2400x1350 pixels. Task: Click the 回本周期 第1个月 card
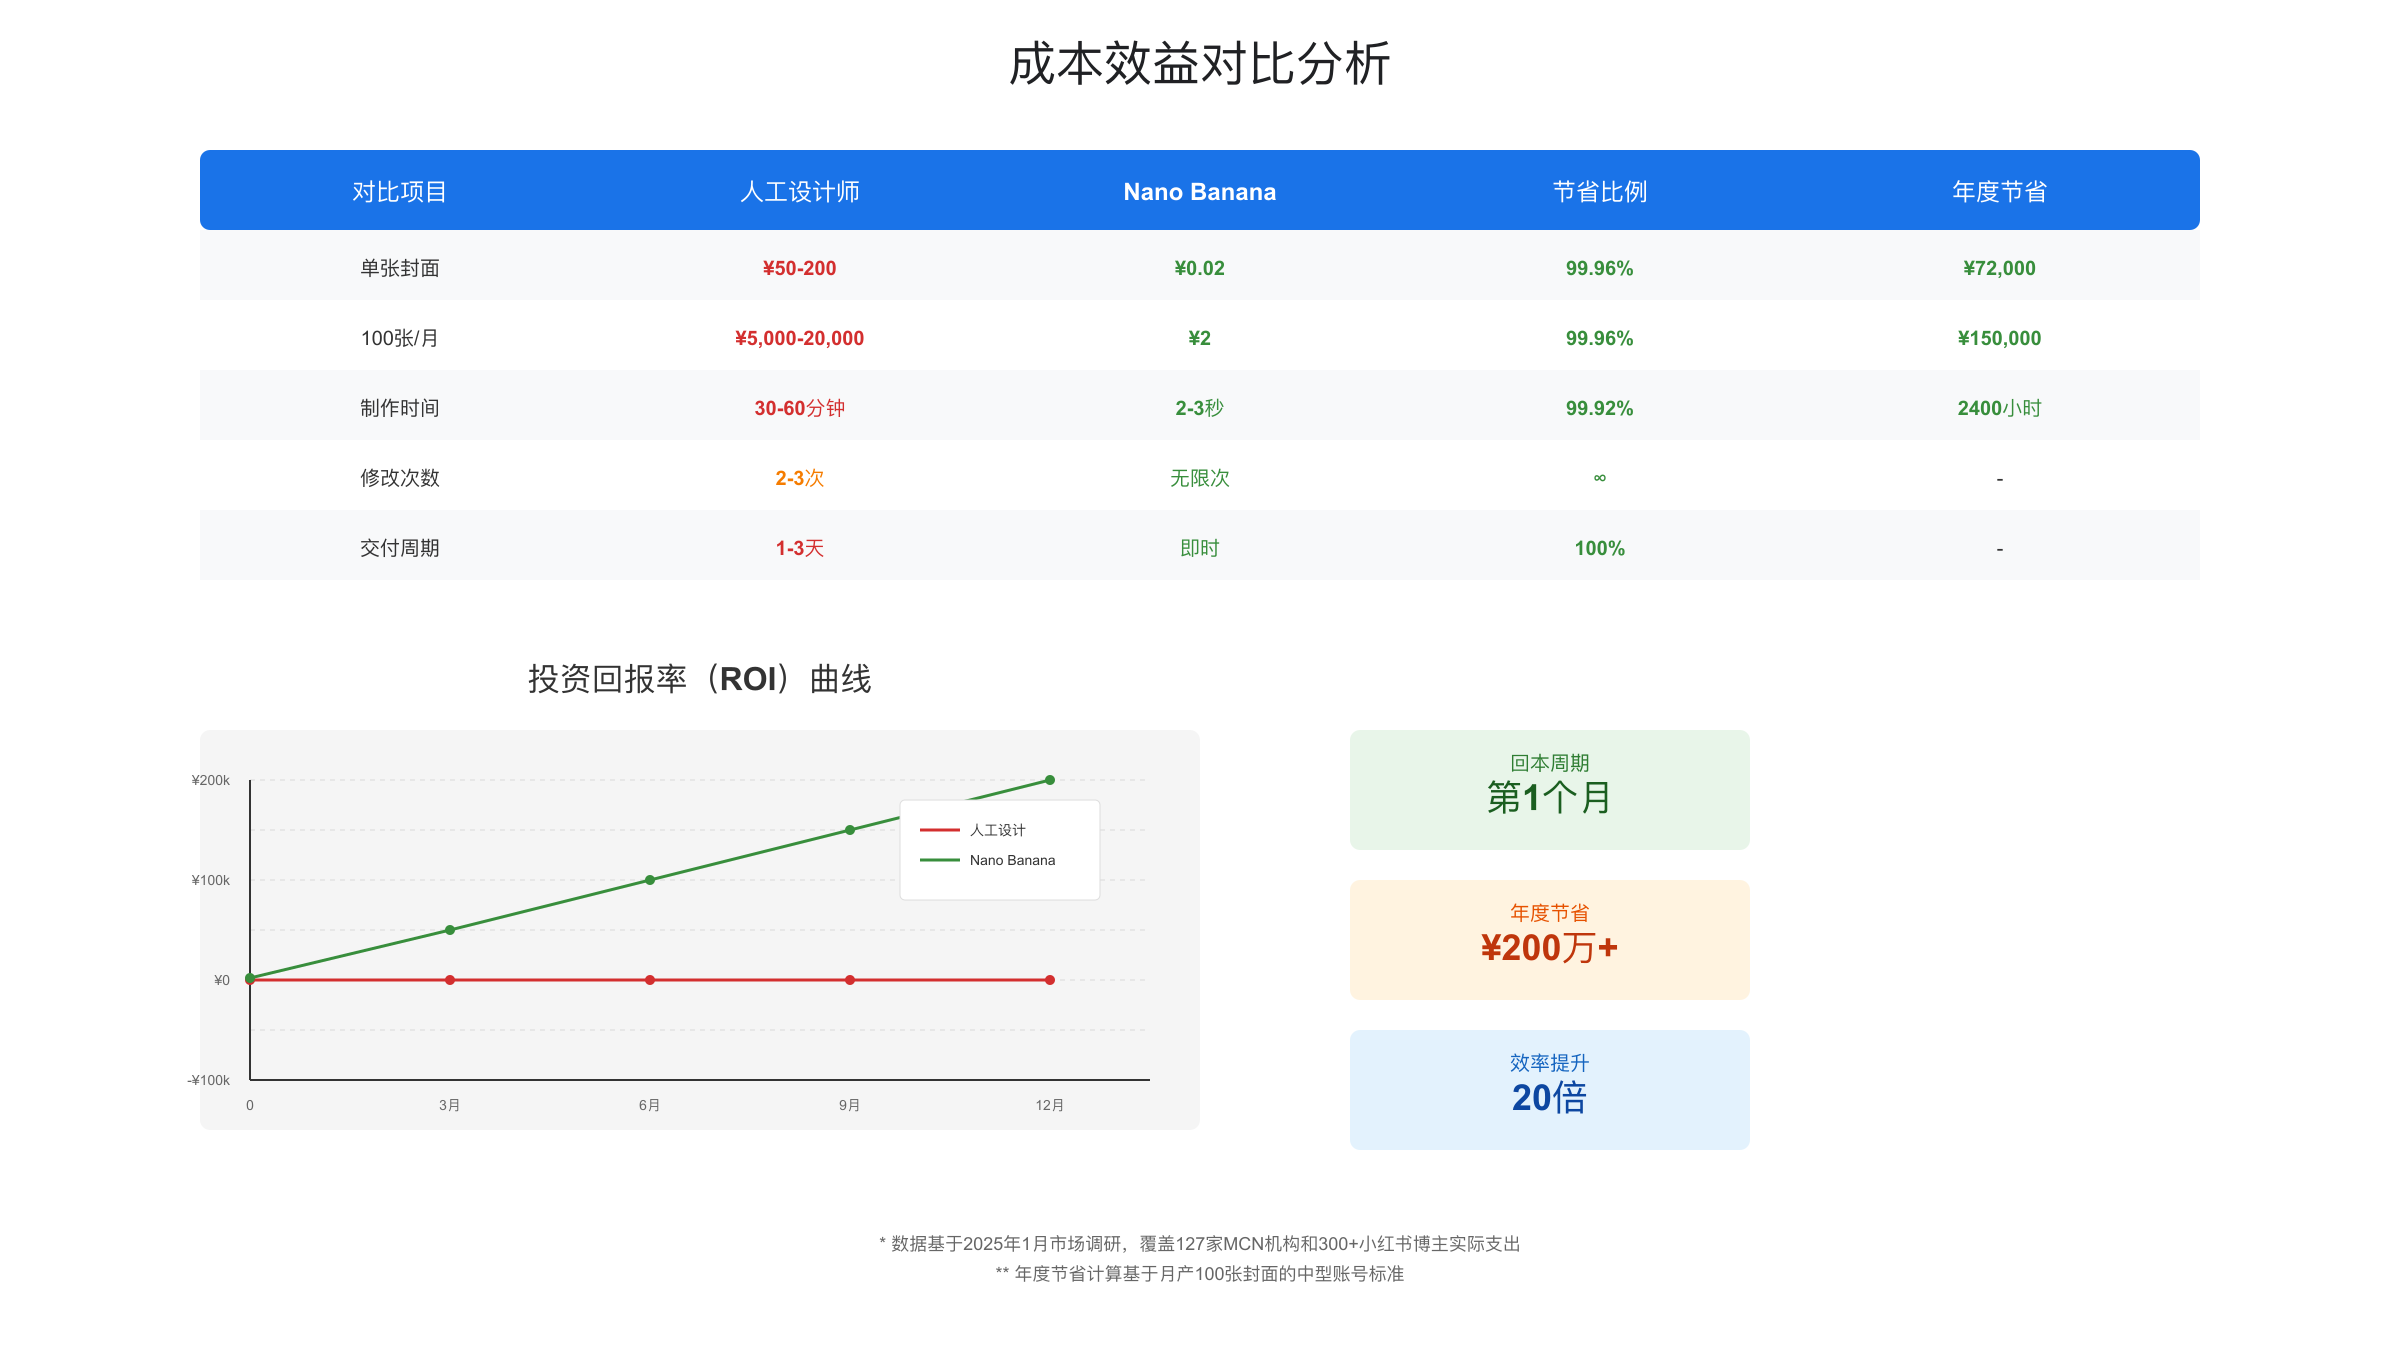[x=1549, y=789]
